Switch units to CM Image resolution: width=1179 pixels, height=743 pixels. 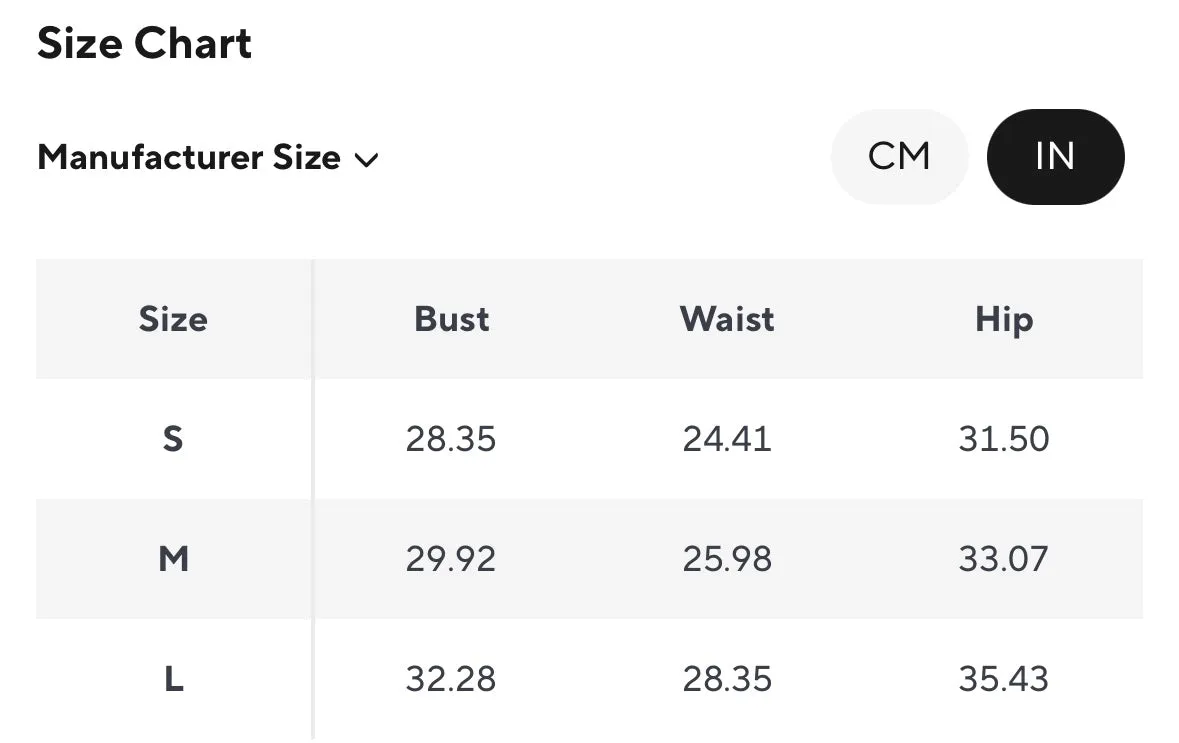pos(899,156)
